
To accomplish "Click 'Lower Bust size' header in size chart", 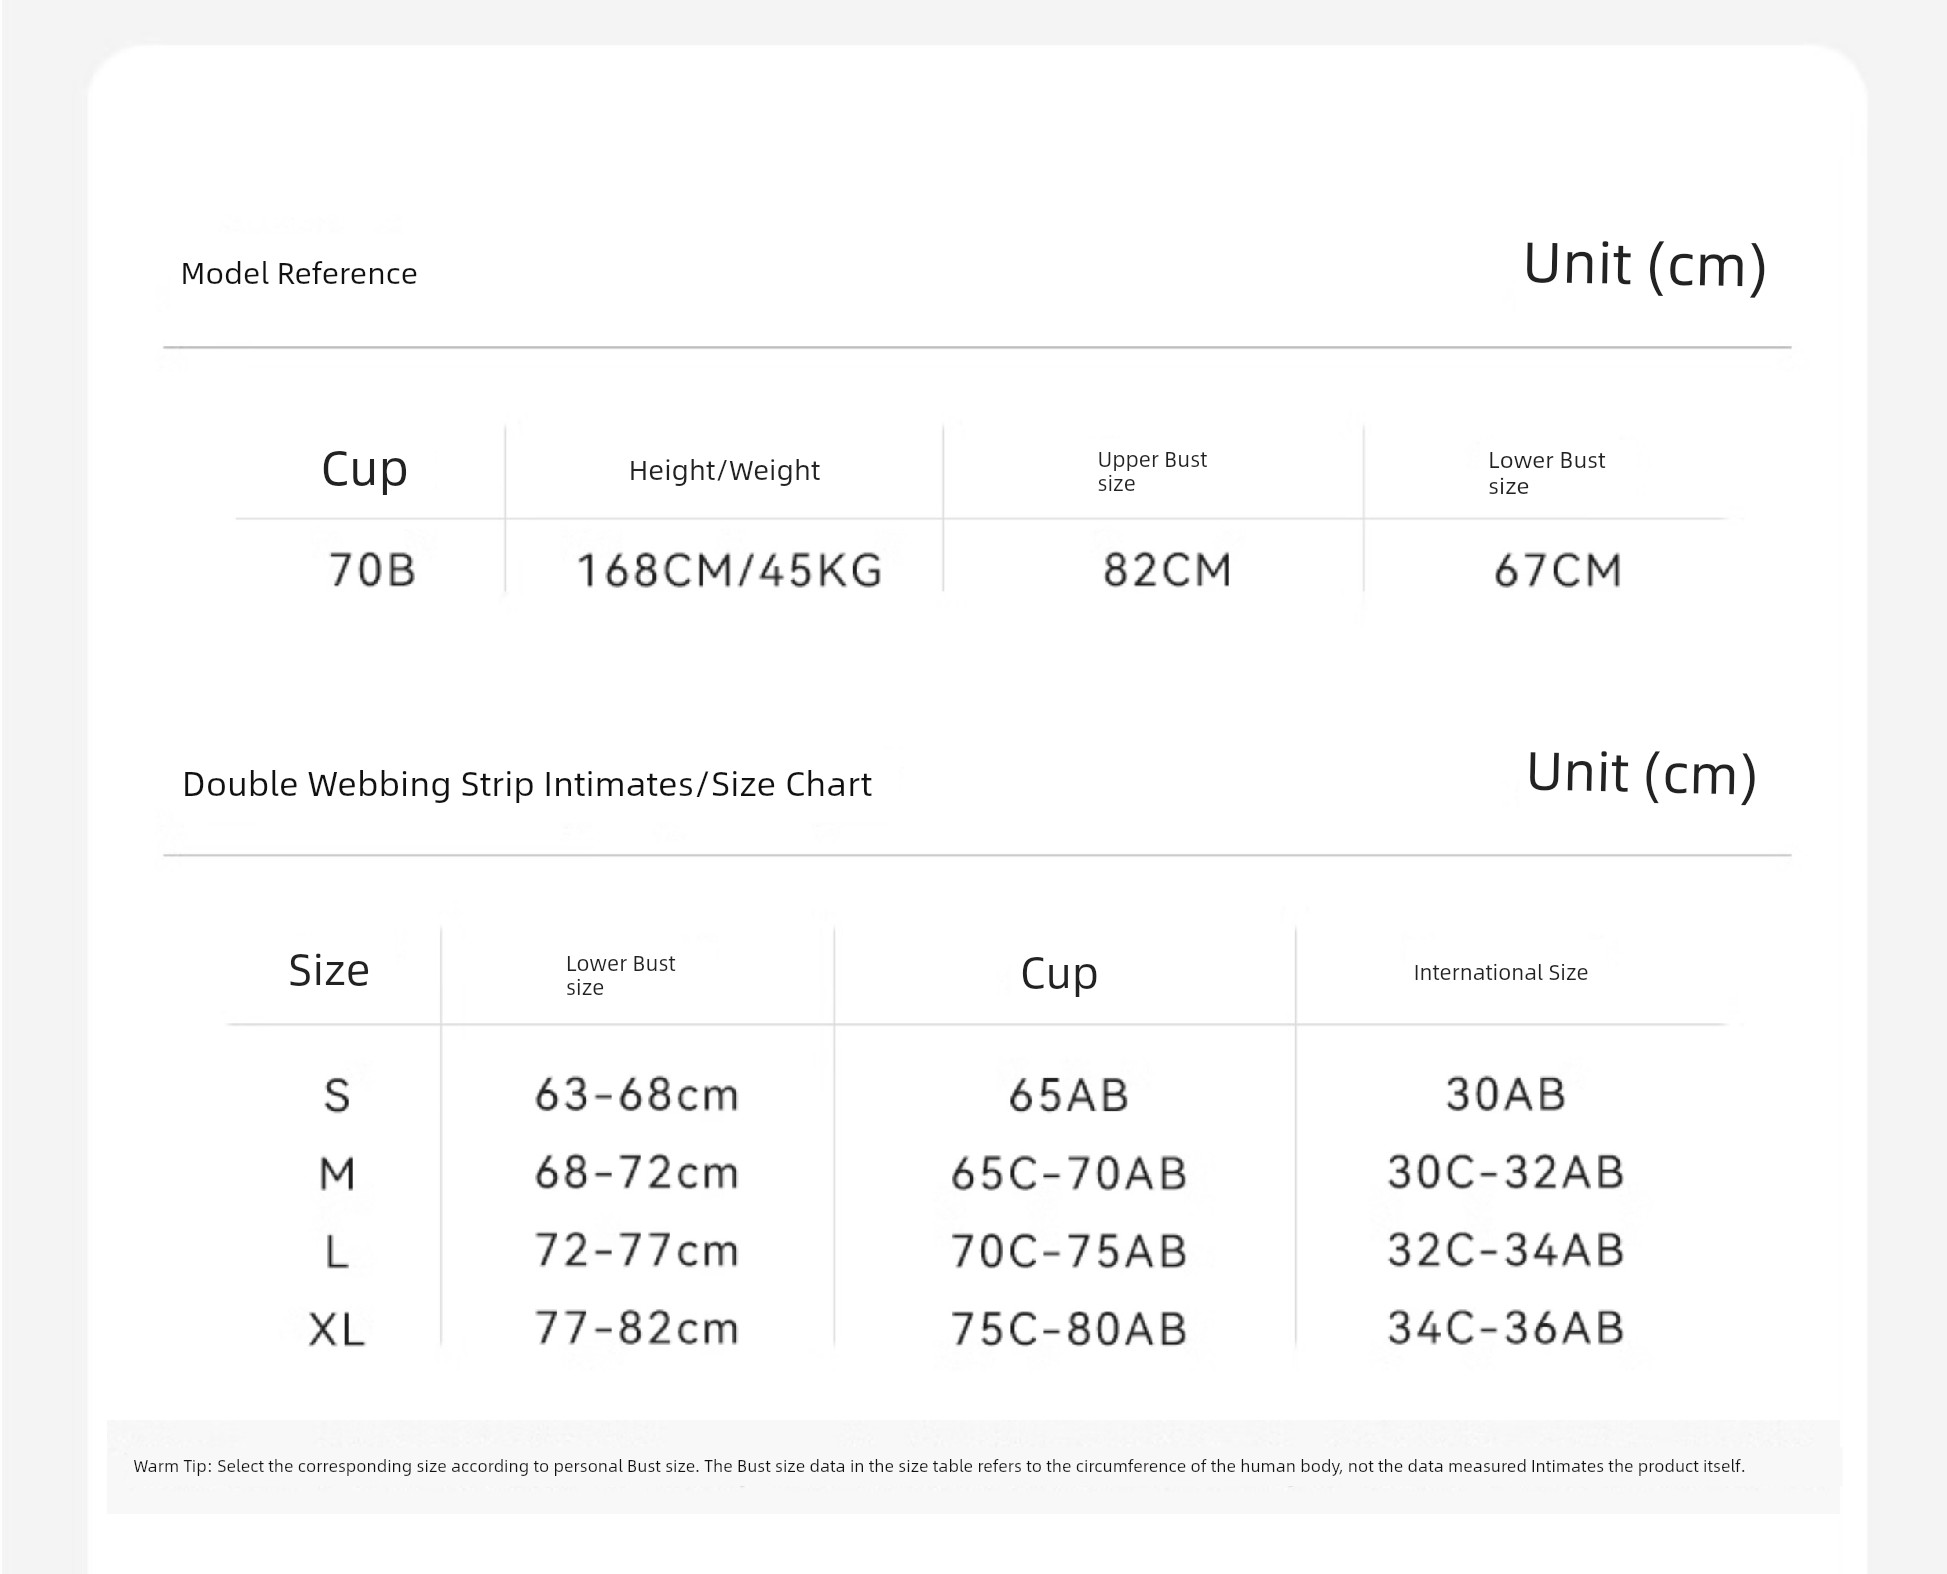I will [620, 975].
